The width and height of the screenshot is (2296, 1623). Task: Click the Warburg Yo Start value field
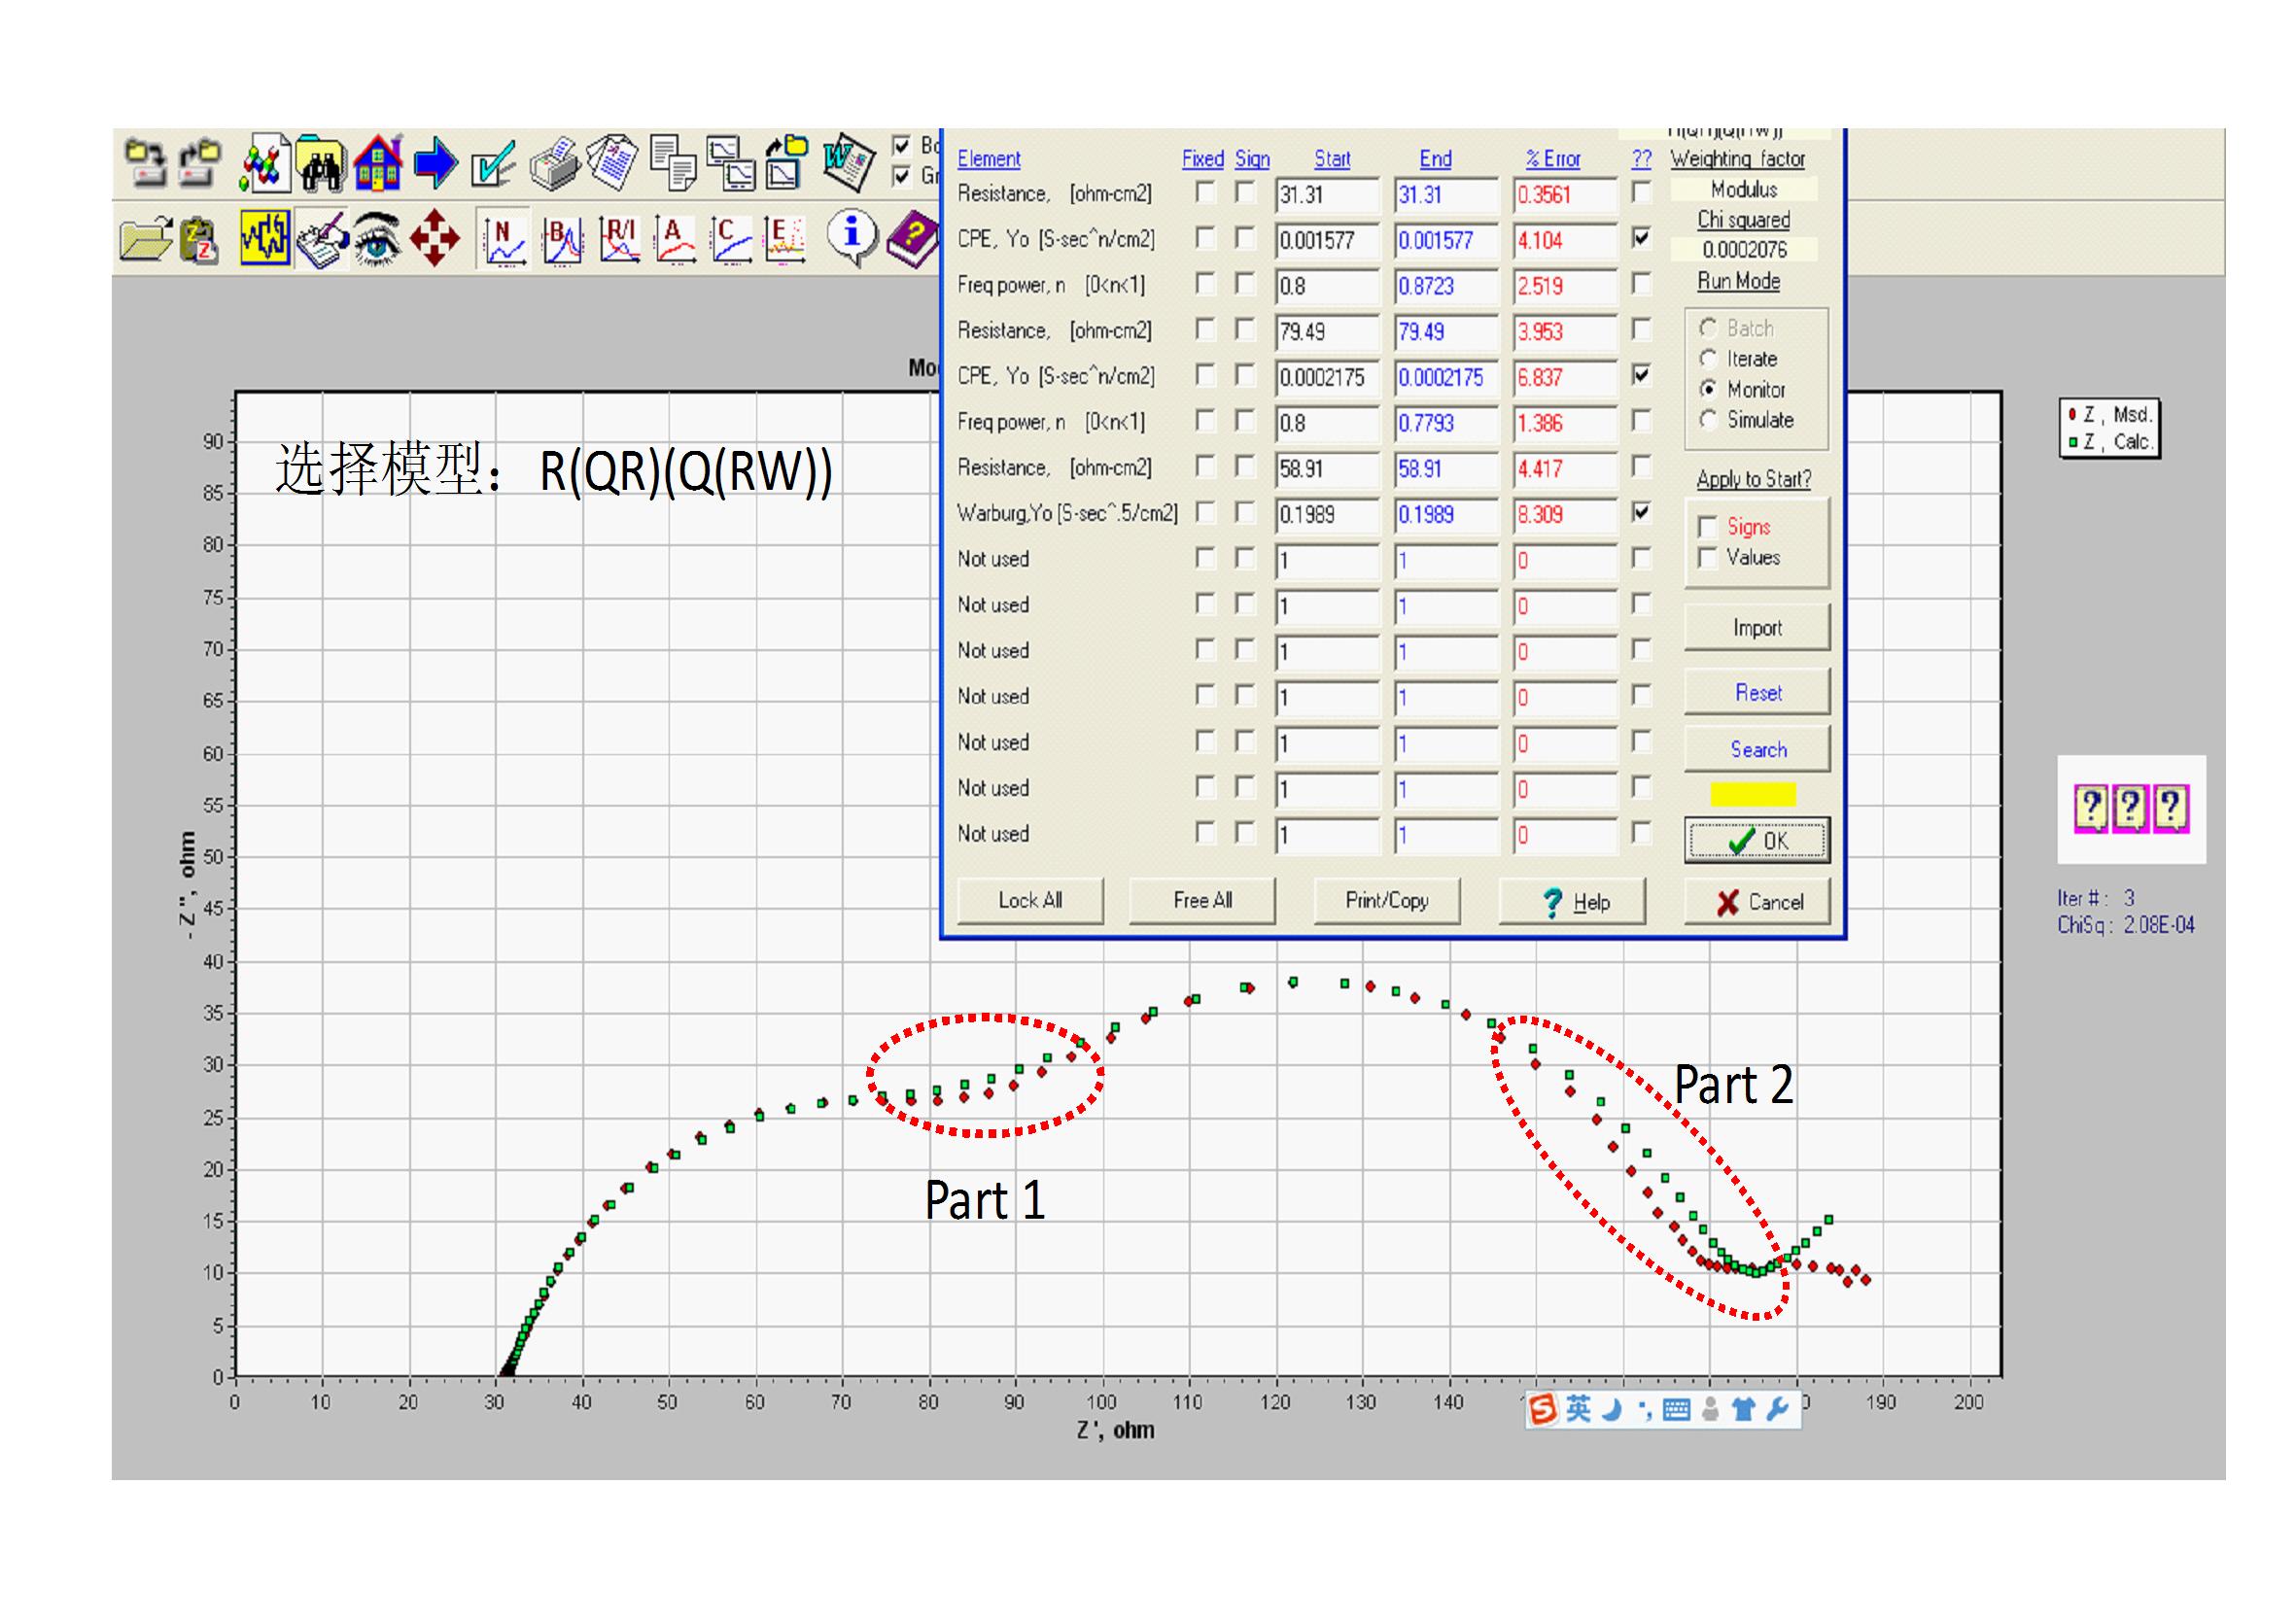coord(1326,515)
